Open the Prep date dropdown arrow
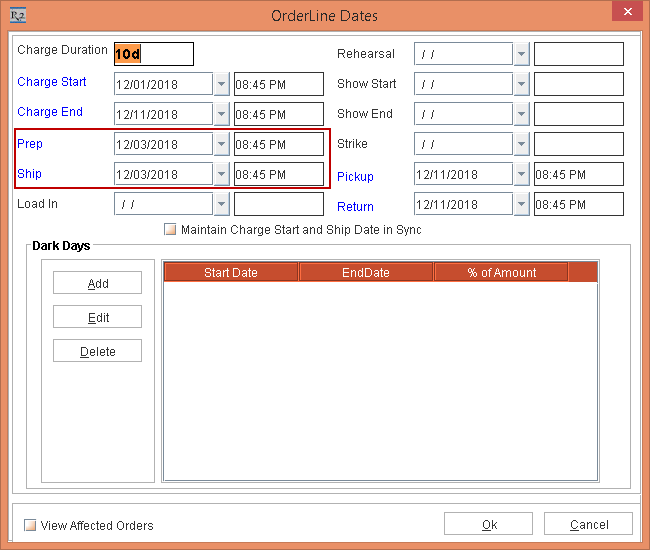Image resolution: width=650 pixels, height=550 pixels. click(221, 144)
